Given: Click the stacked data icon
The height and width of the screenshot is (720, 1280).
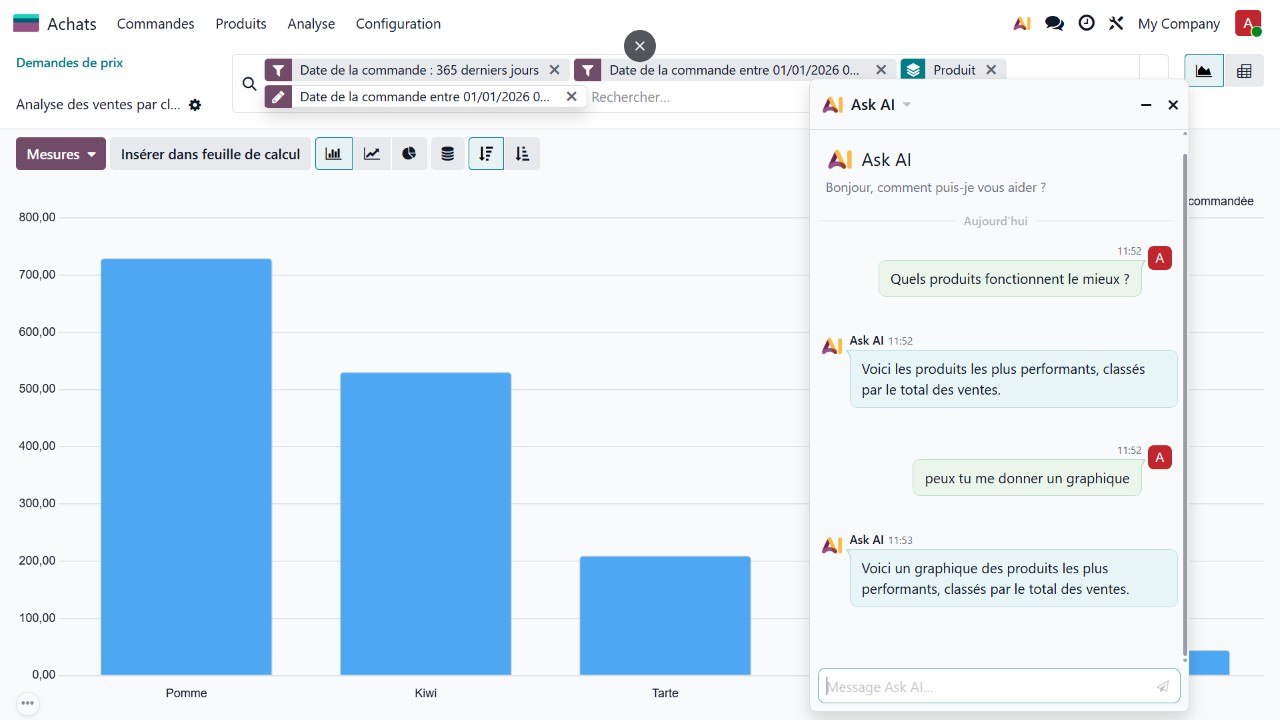Looking at the screenshot, I should tap(447, 154).
